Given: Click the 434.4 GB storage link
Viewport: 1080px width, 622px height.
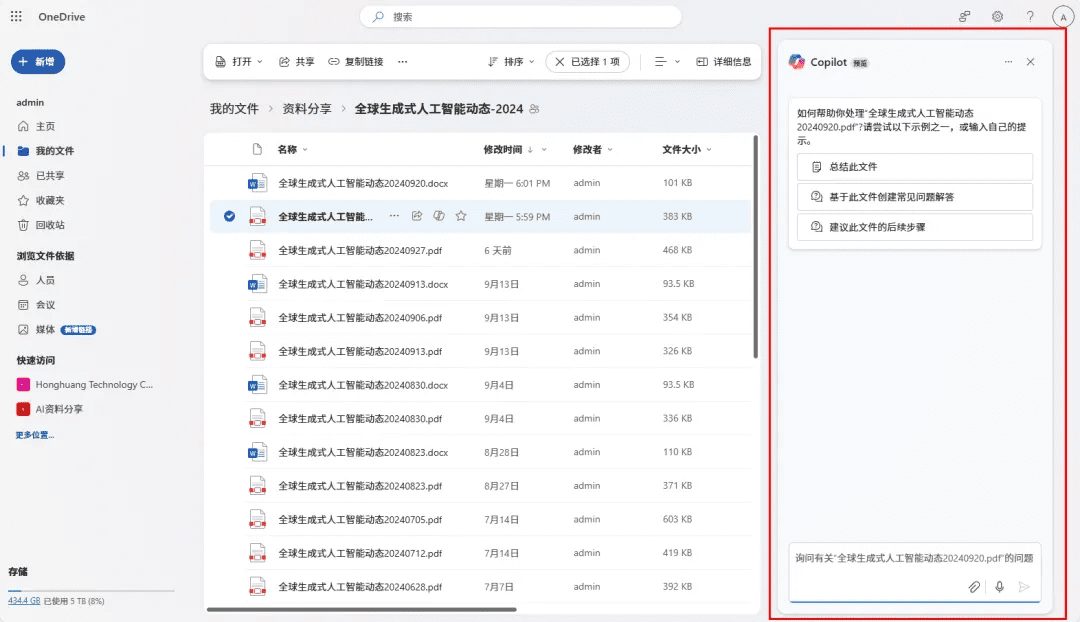Looking at the screenshot, I should coord(24,601).
